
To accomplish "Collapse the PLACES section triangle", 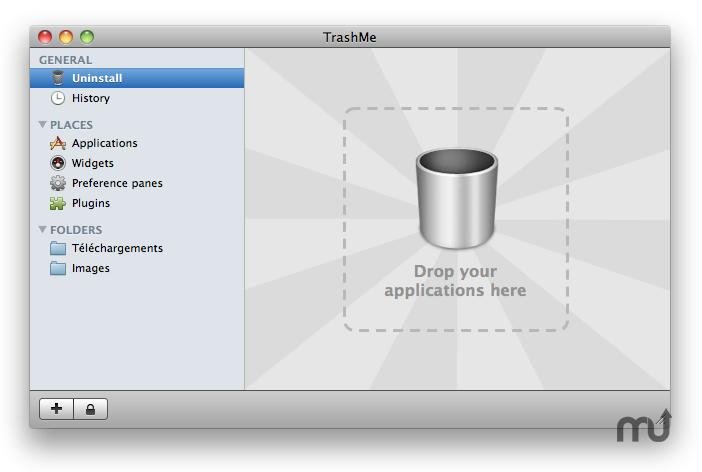I will pos(43,124).
